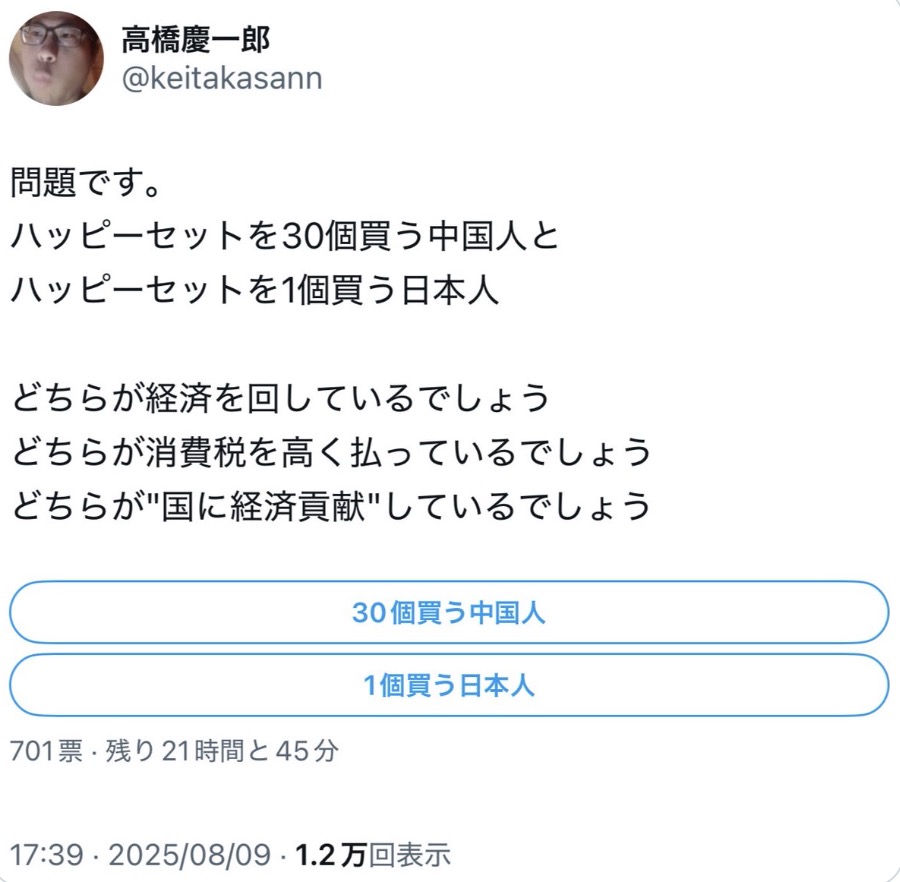Click the ハッピーセットを30個買う中国人と line
The image size is (900, 882).
(285, 238)
